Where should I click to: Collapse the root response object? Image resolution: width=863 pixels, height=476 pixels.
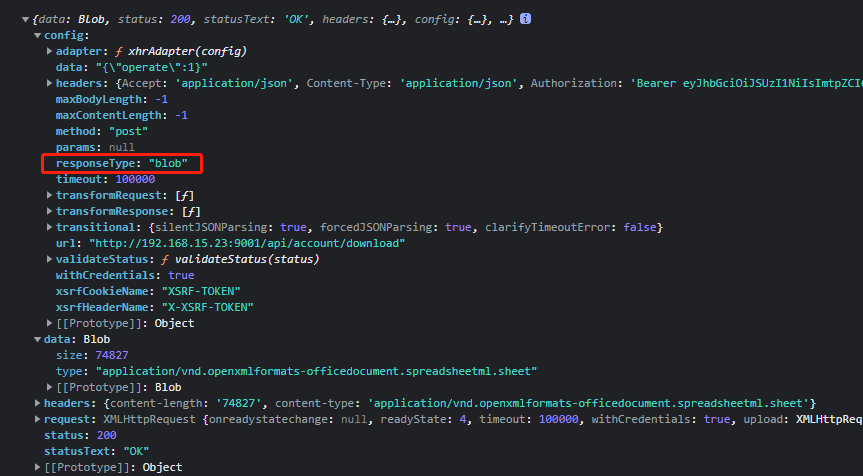click(x=25, y=20)
